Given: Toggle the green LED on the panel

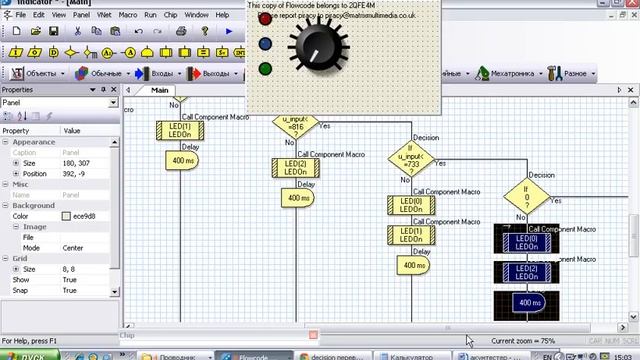Looking at the screenshot, I should coord(265,69).
